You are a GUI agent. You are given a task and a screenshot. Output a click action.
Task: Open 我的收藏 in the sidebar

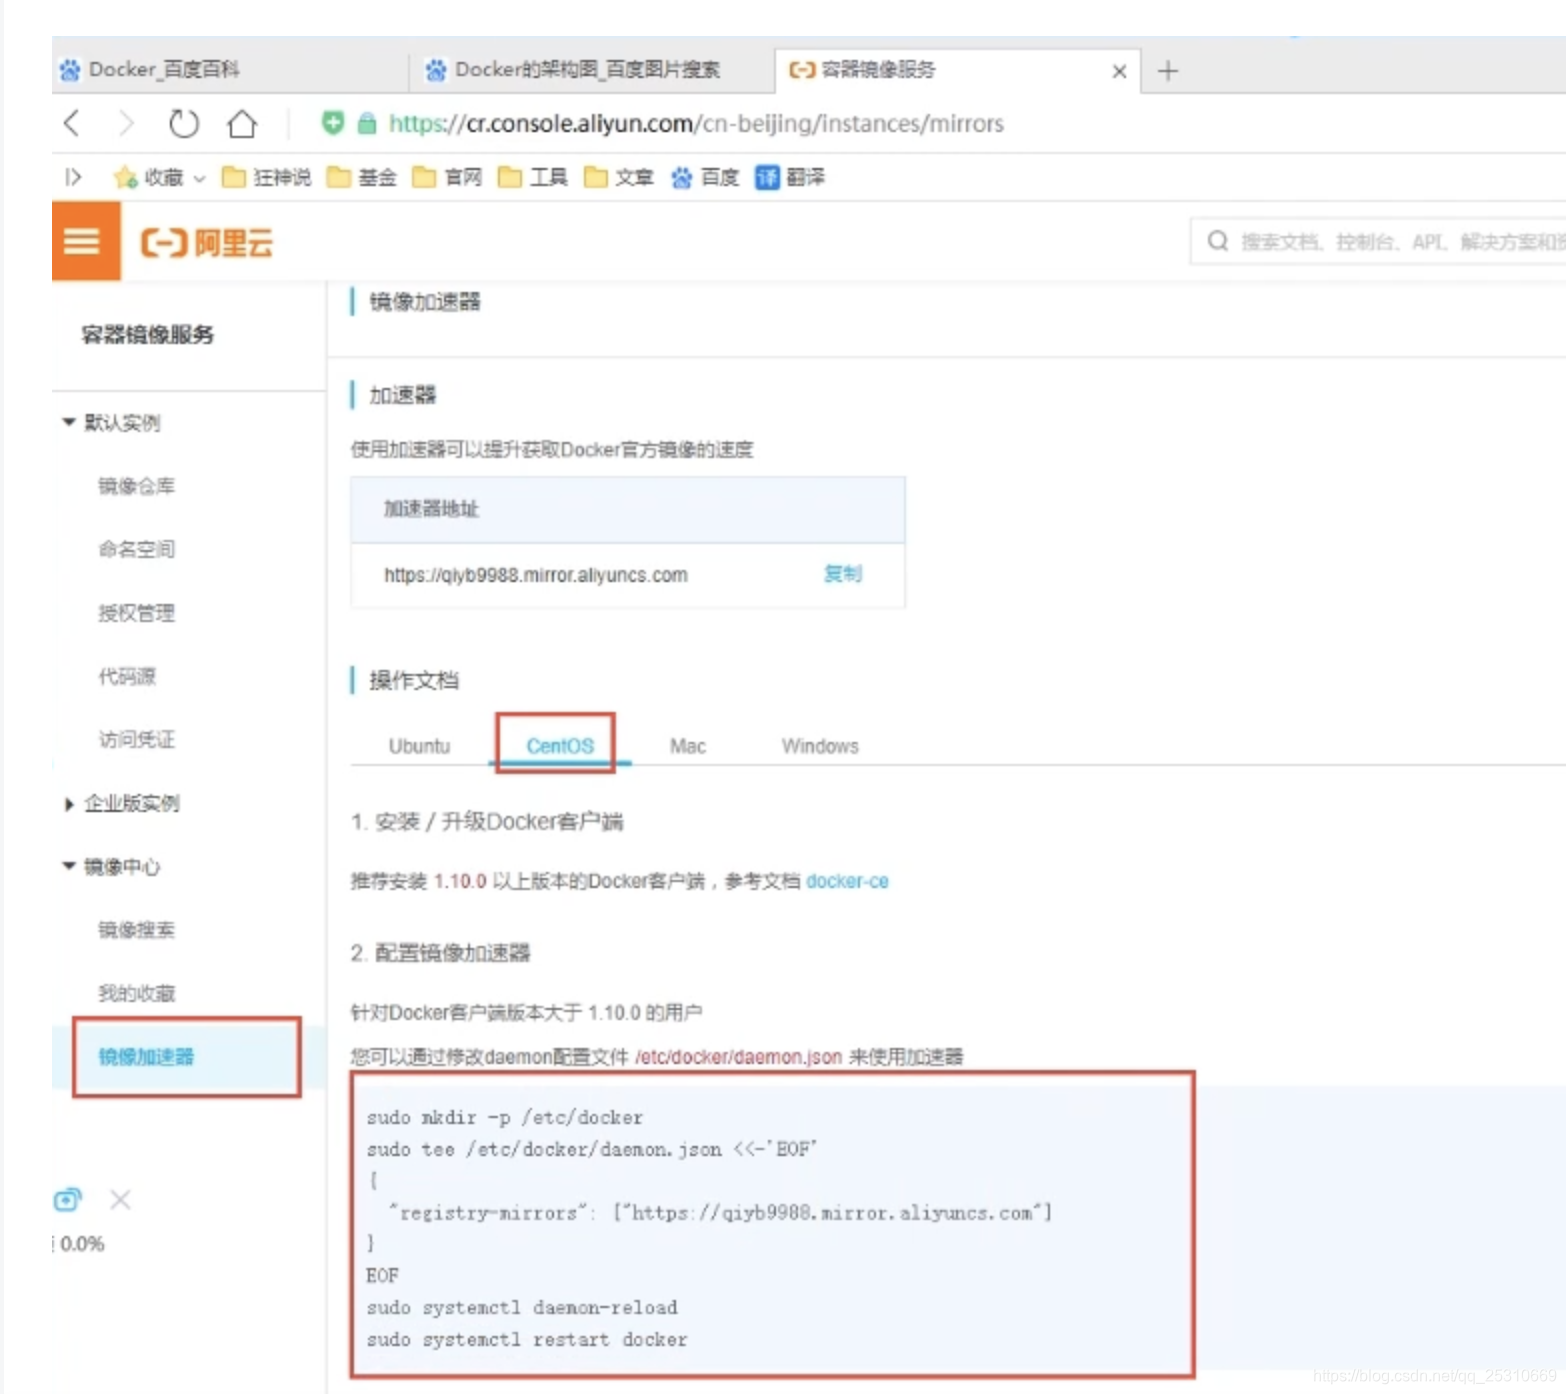click(x=136, y=993)
